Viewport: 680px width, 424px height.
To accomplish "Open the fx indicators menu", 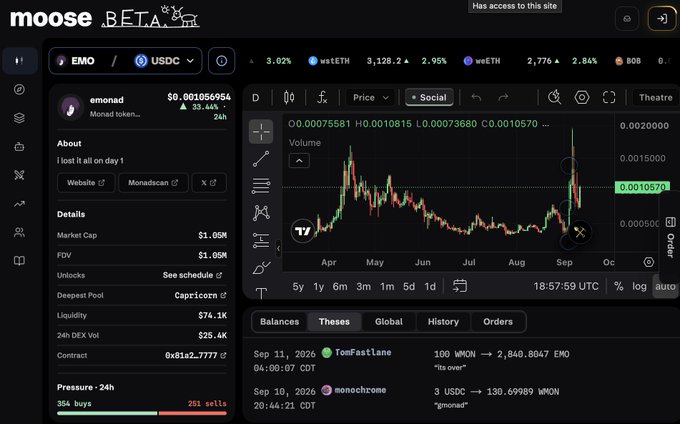I will (x=322, y=98).
